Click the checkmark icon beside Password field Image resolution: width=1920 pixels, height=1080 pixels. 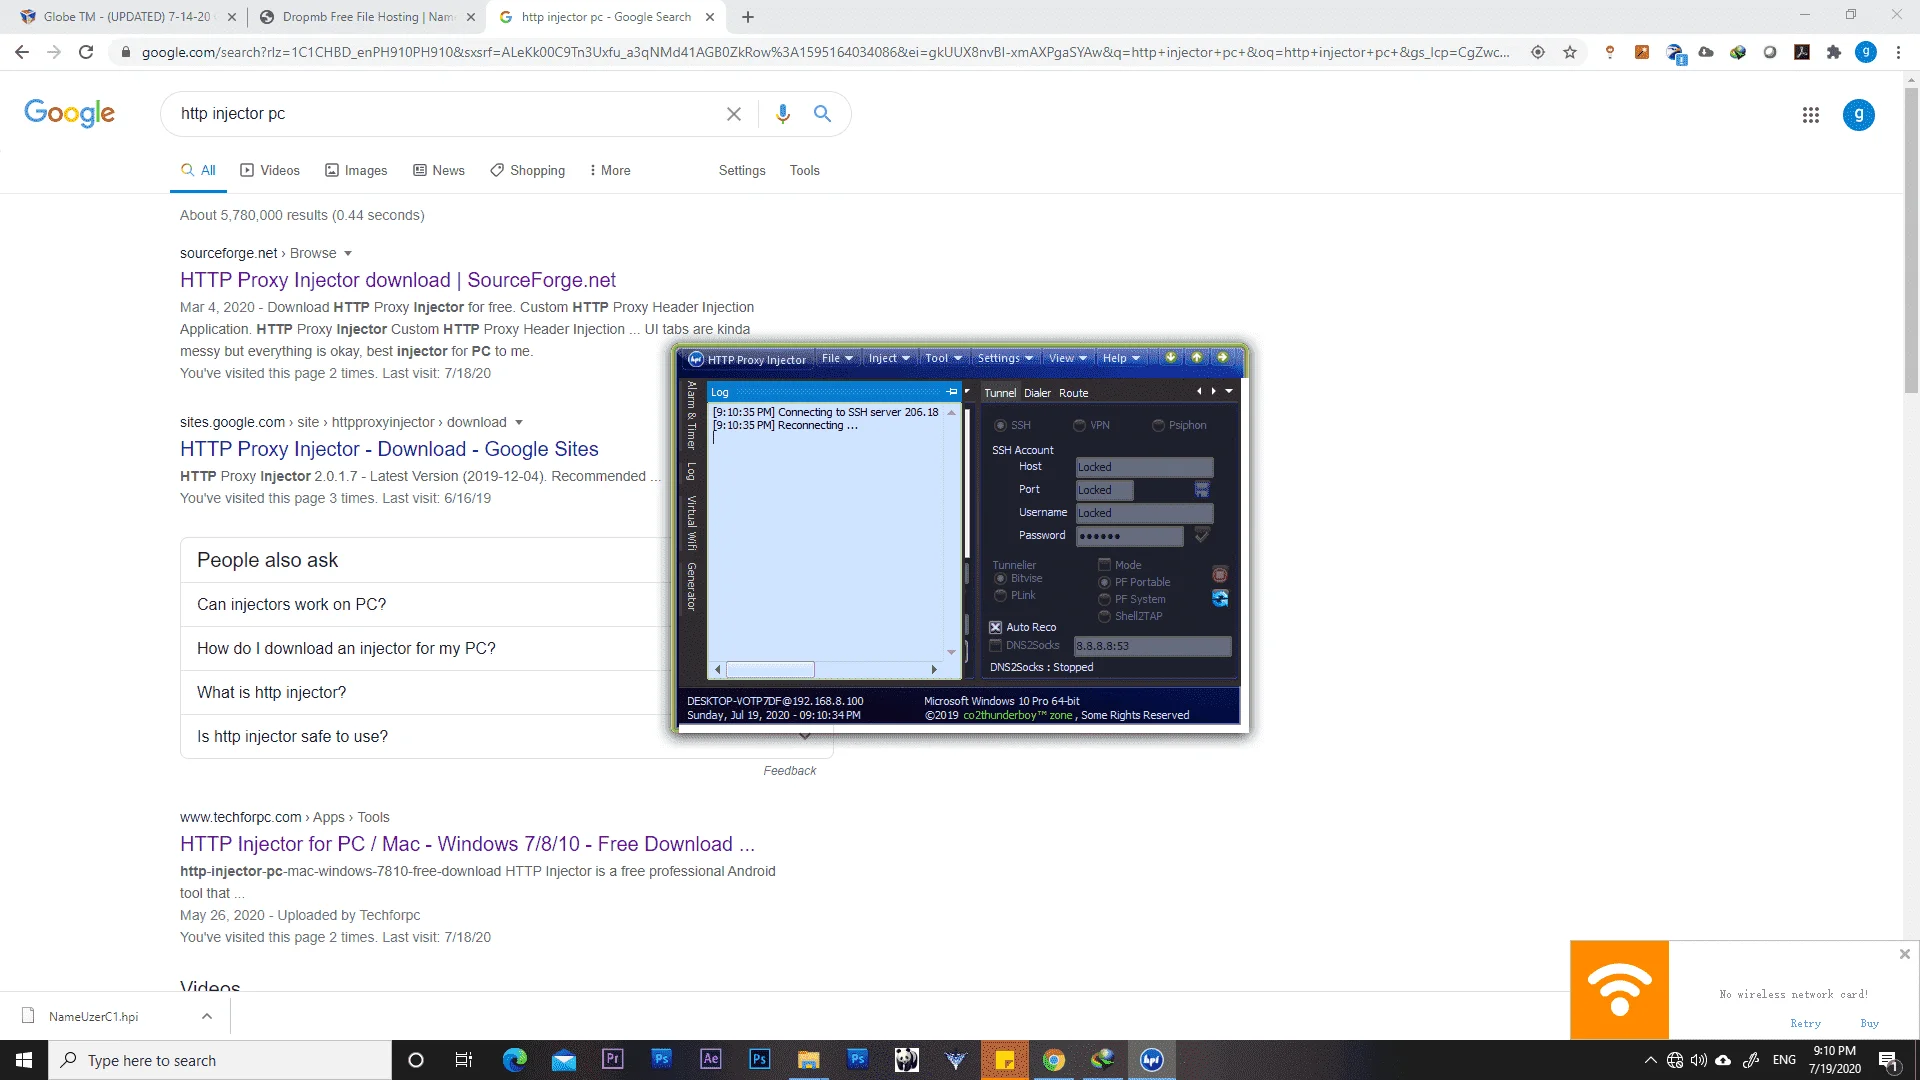tap(1202, 535)
